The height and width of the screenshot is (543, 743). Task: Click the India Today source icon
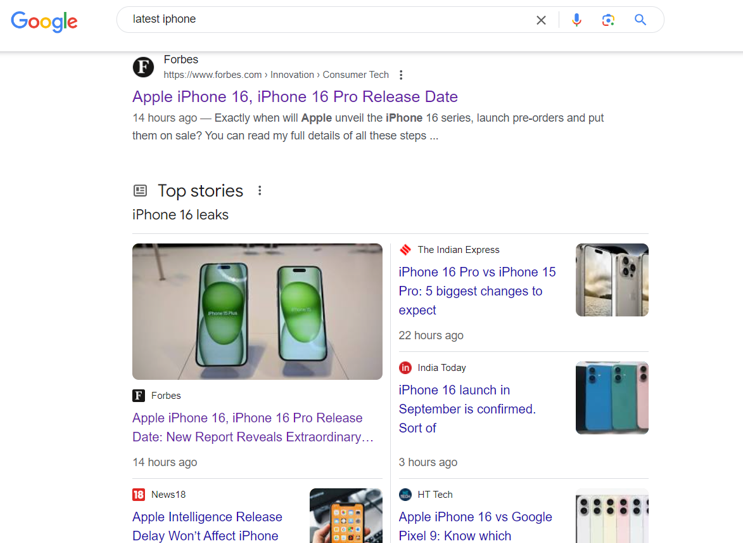coord(405,368)
